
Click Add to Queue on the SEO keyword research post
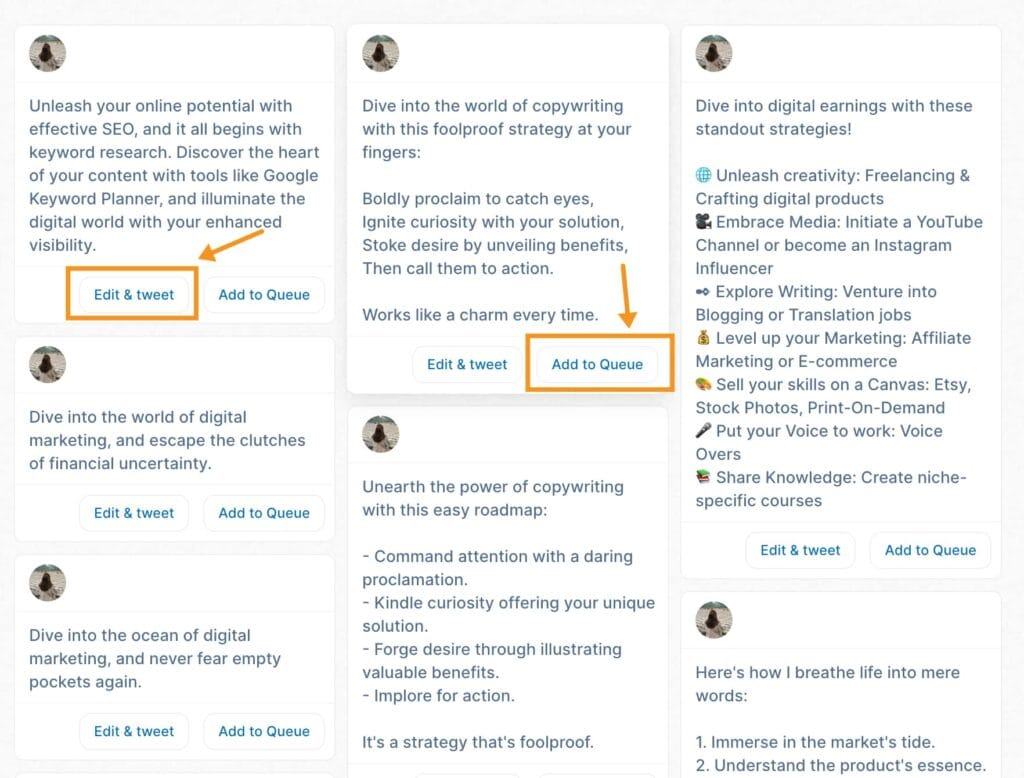click(x=263, y=294)
